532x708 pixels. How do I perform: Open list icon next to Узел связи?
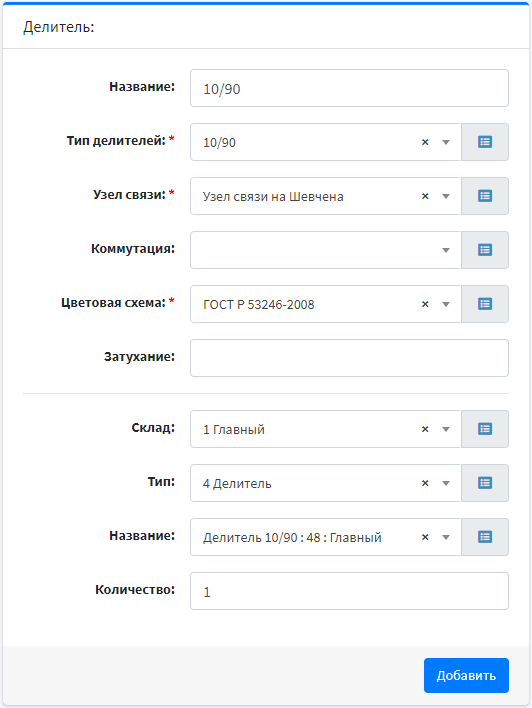point(485,196)
